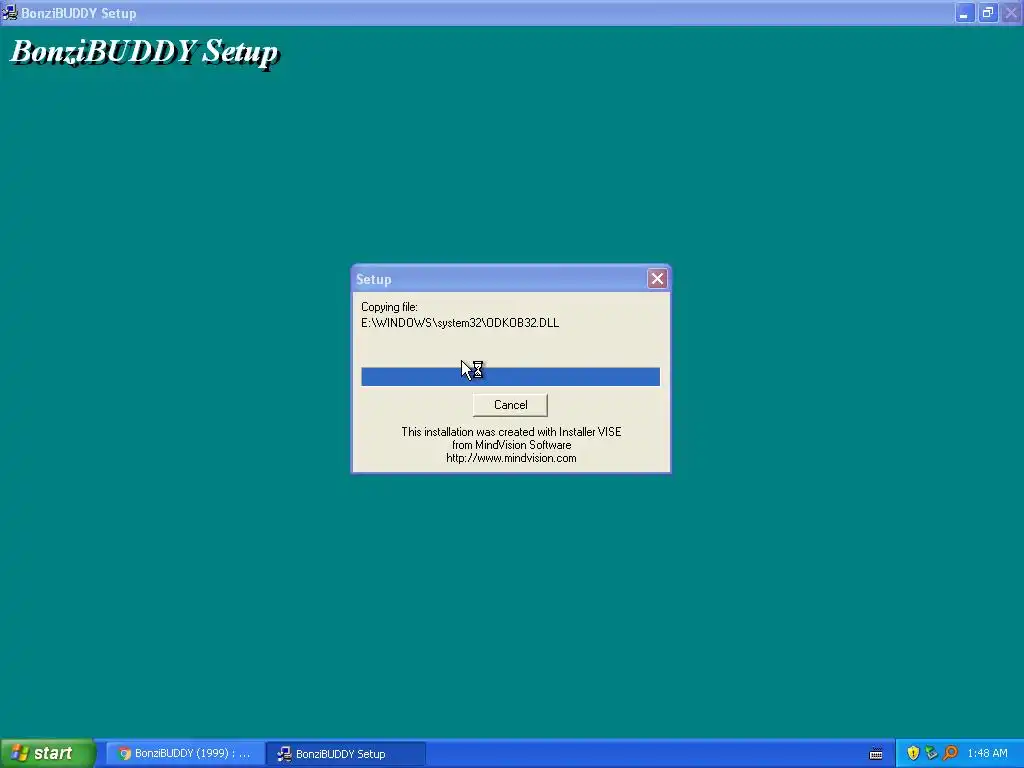Cancel the BonziBUDDY file copy

pyautogui.click(x=510, y=405)
